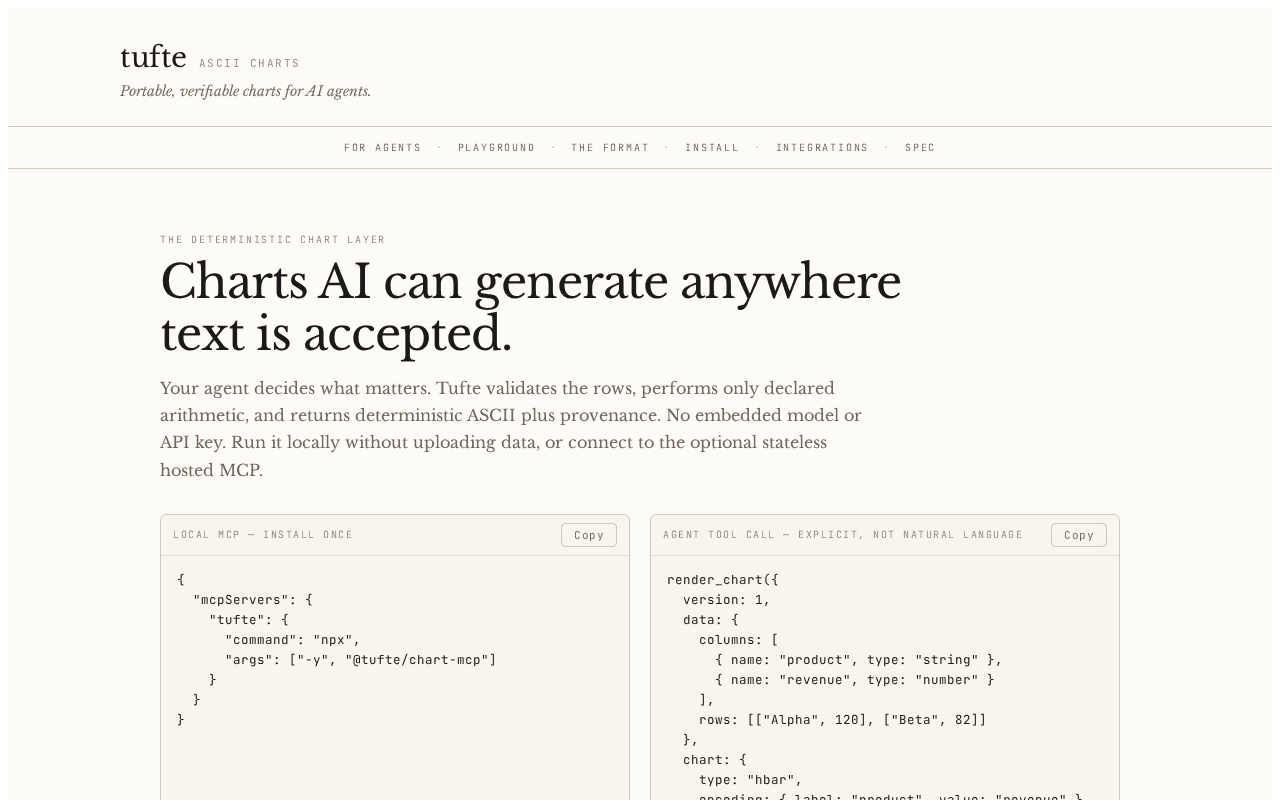Click the product column definition line
Image resolution: width=1280 pixels, height=800 pixels.
pyautogui.click(x=859, y=660)
